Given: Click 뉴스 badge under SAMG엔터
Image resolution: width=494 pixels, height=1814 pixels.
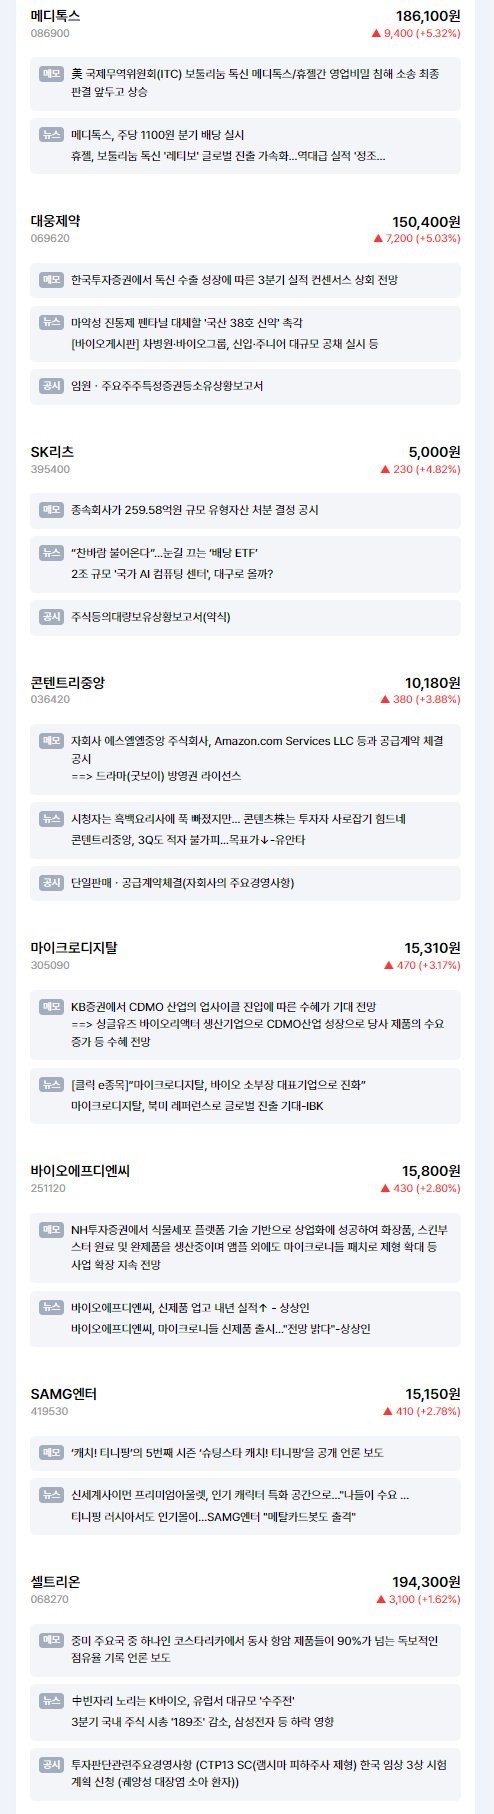Looking at the screenshot, I should 51,1495.
